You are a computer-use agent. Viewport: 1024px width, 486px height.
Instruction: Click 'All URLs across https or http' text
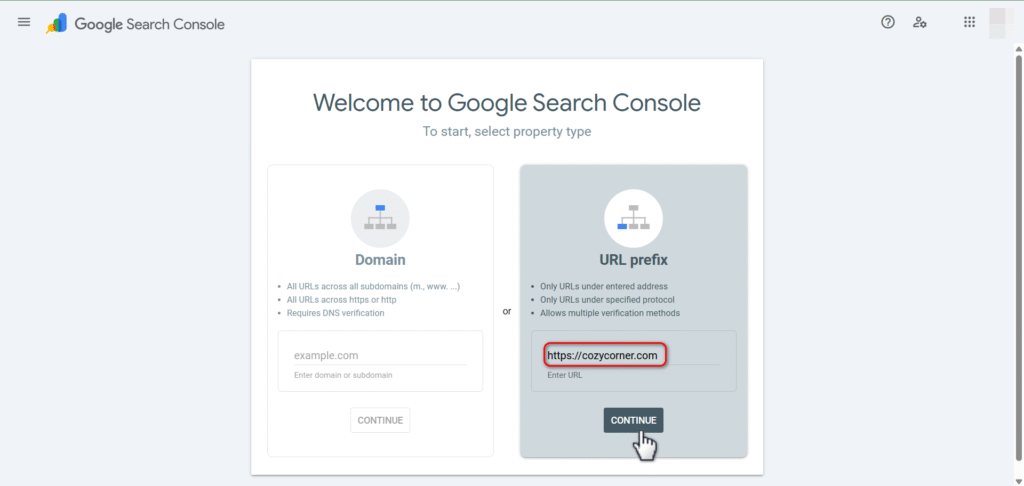point(342,300)
